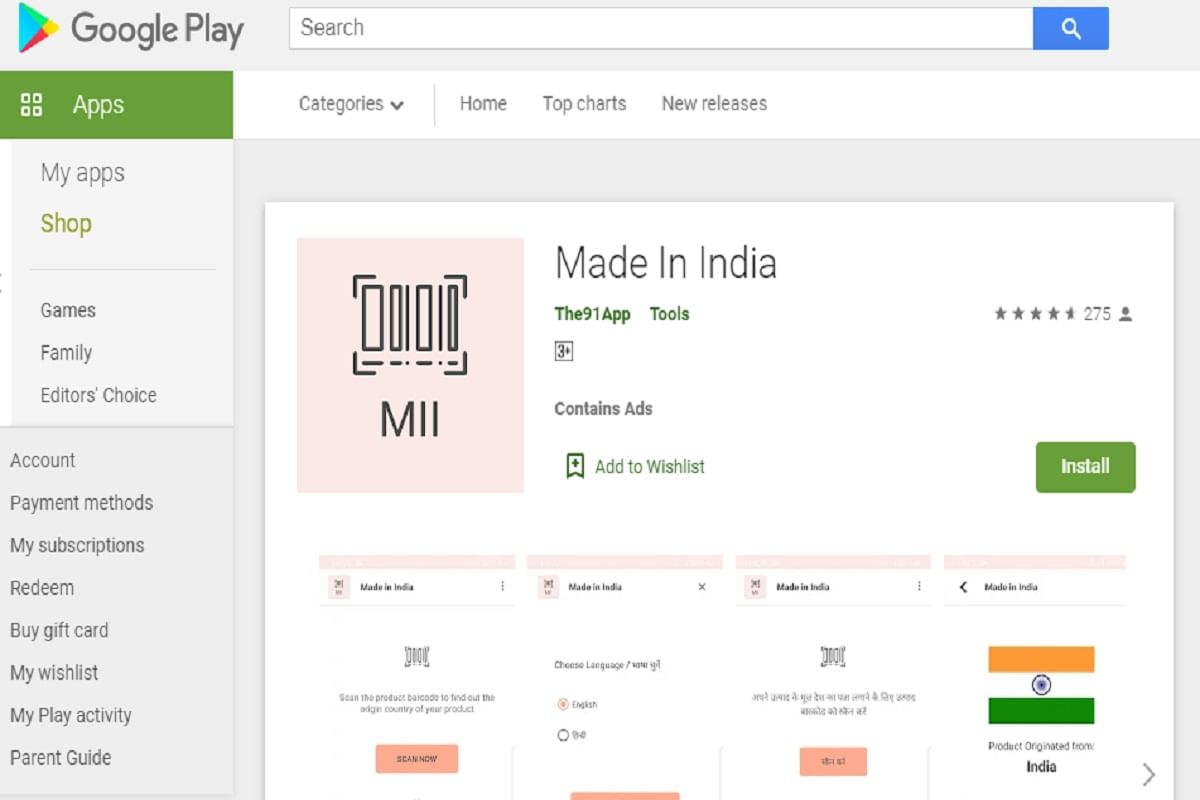Click the blue search magnifier icon
This screenshot has width=1200, height=800.
tap(1071, 28)
